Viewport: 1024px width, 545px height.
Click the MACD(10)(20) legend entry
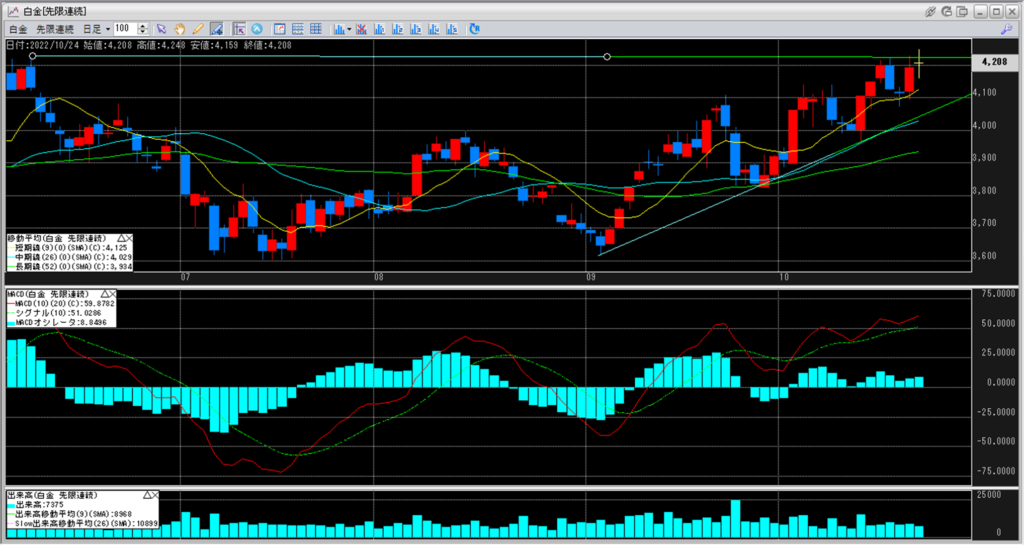click(61, 304)
